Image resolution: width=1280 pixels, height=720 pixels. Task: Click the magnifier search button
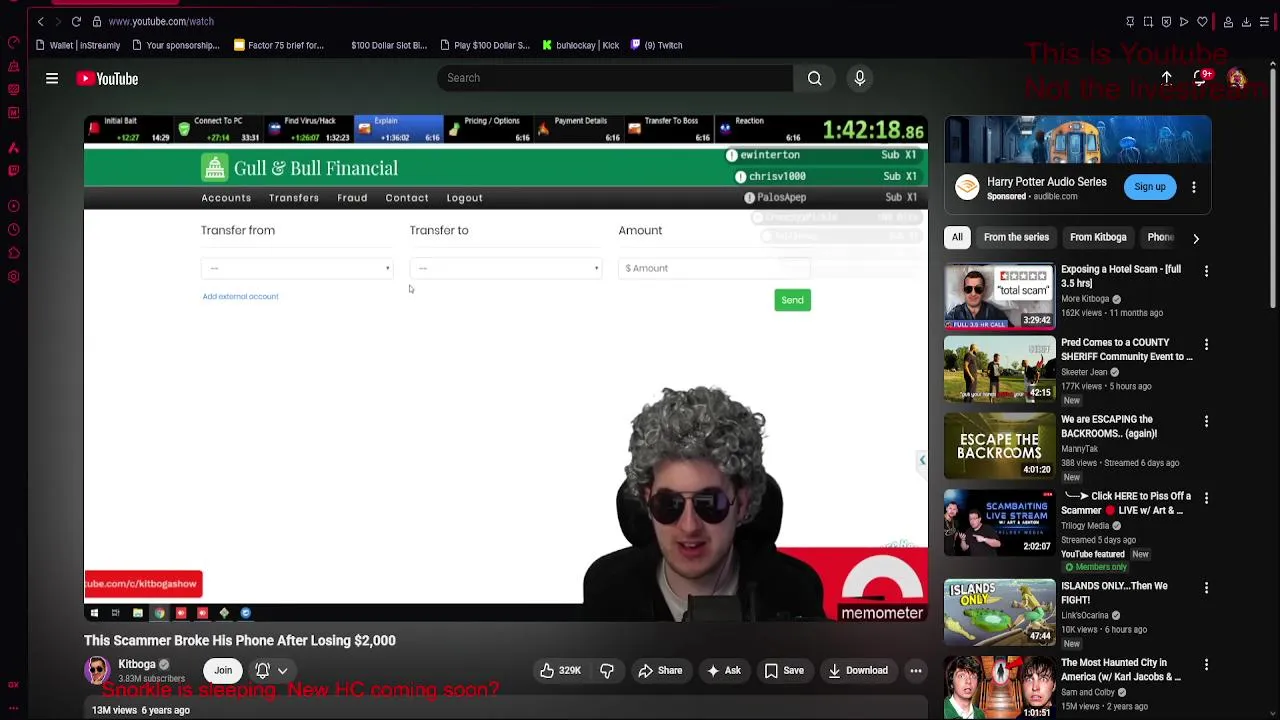point(815,78)
